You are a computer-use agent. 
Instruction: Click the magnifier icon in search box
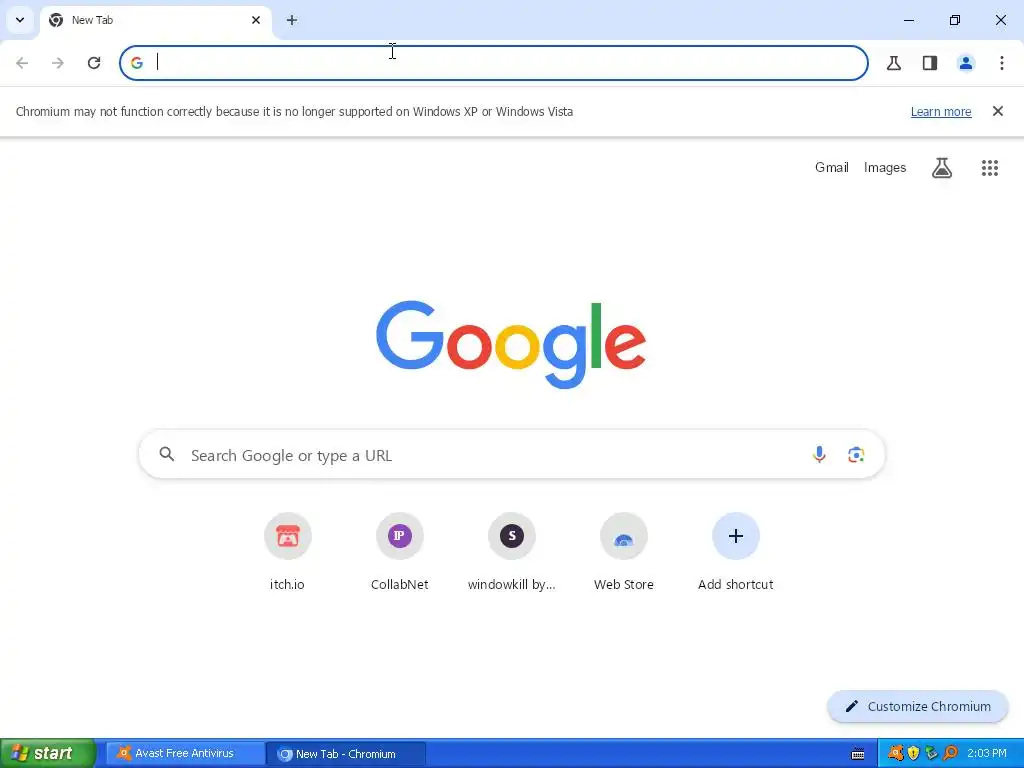(167, 455)
